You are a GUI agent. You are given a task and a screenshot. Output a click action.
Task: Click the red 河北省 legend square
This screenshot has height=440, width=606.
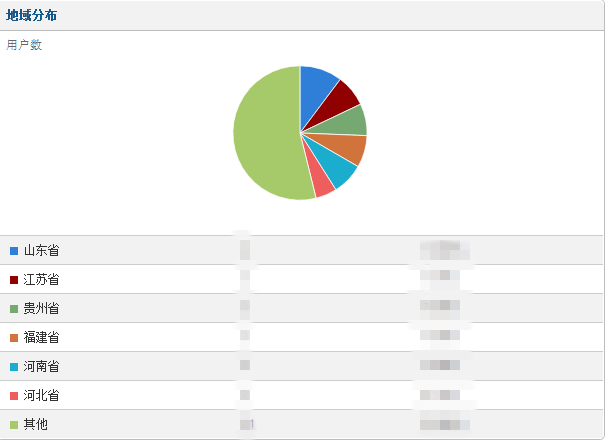(14, 395)
